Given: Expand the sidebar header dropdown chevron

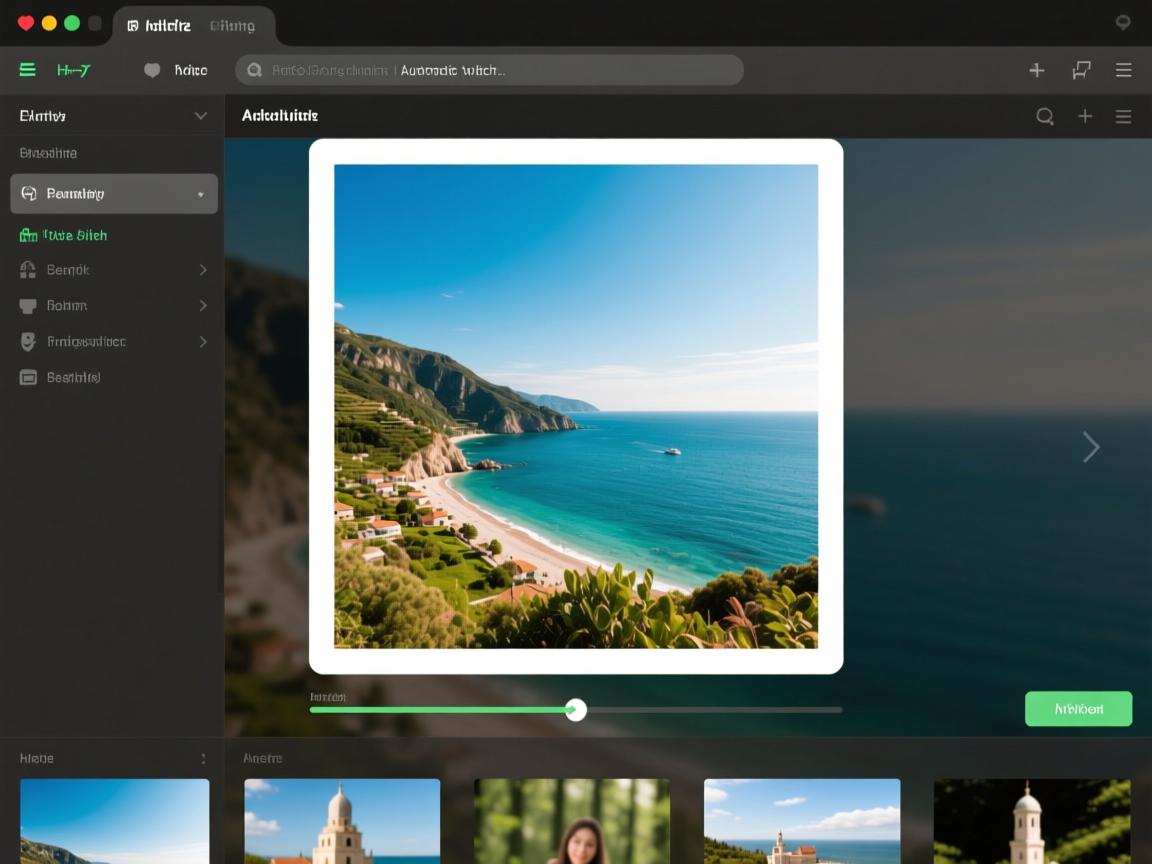Looking at the screenshot, I should point(201,116).
